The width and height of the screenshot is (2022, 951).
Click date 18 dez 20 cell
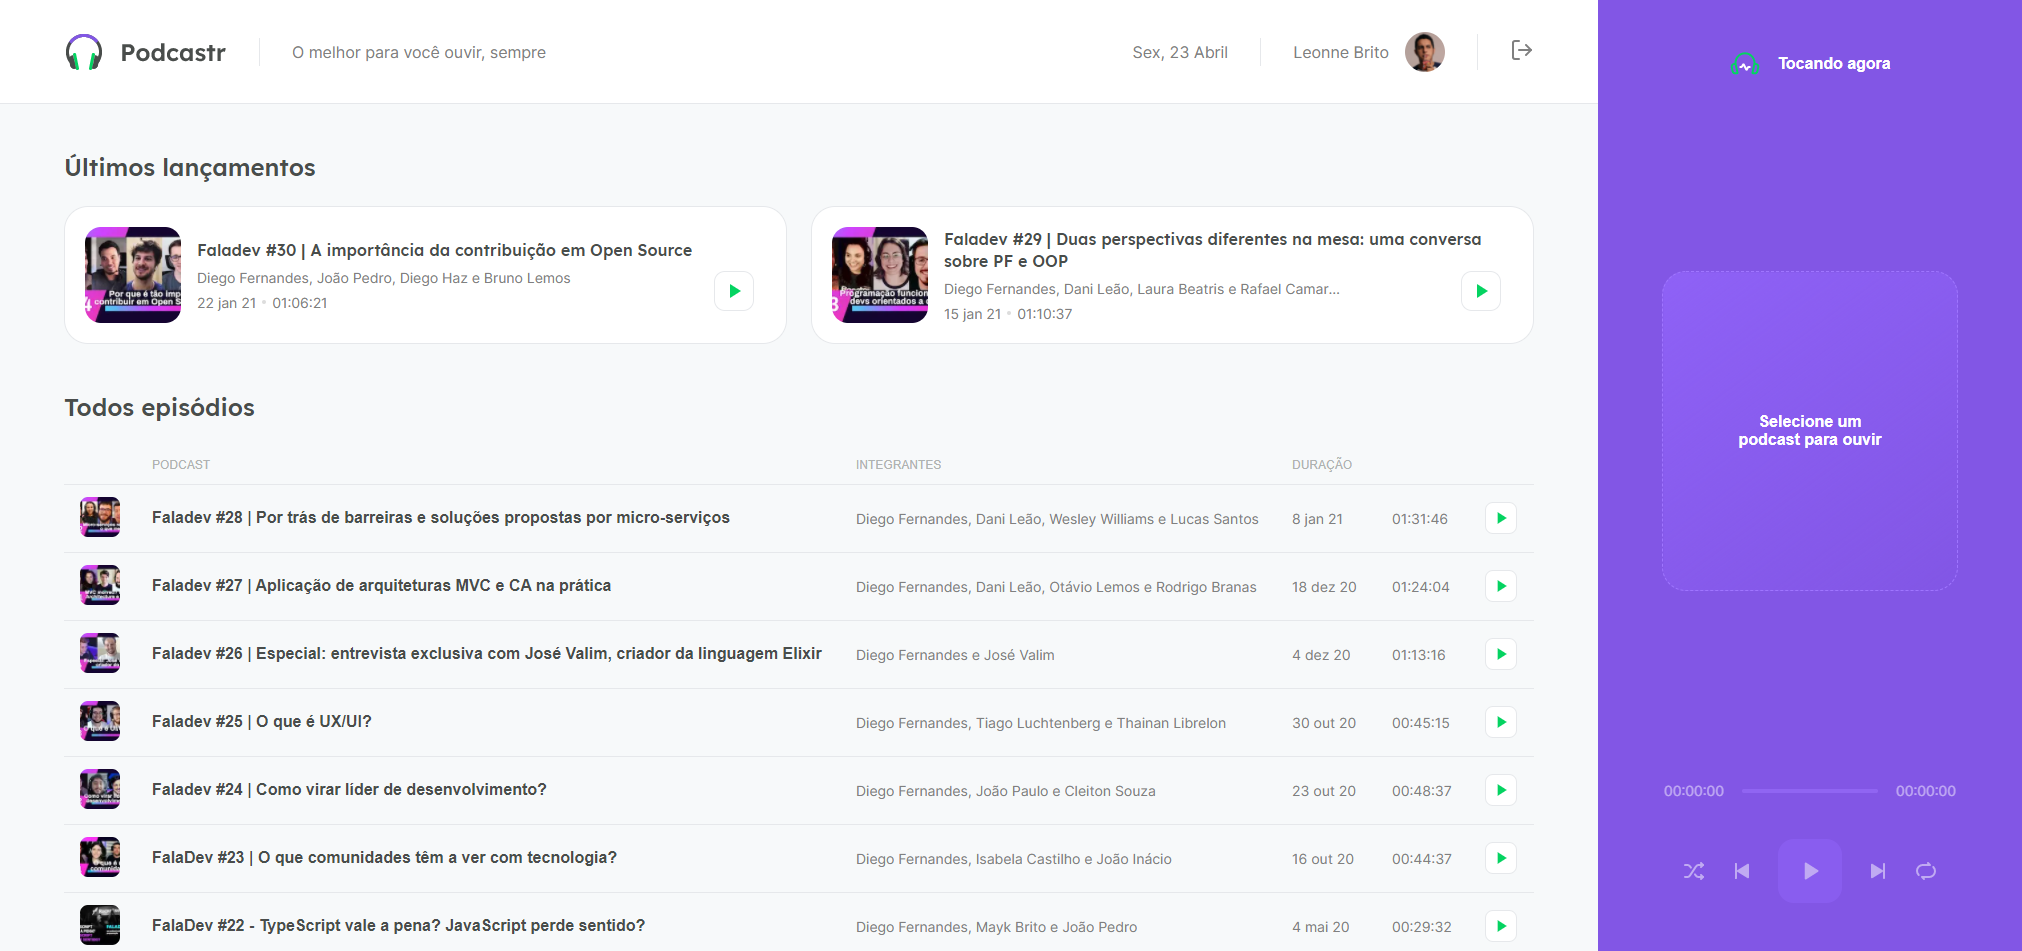[x=1324, y=587]
